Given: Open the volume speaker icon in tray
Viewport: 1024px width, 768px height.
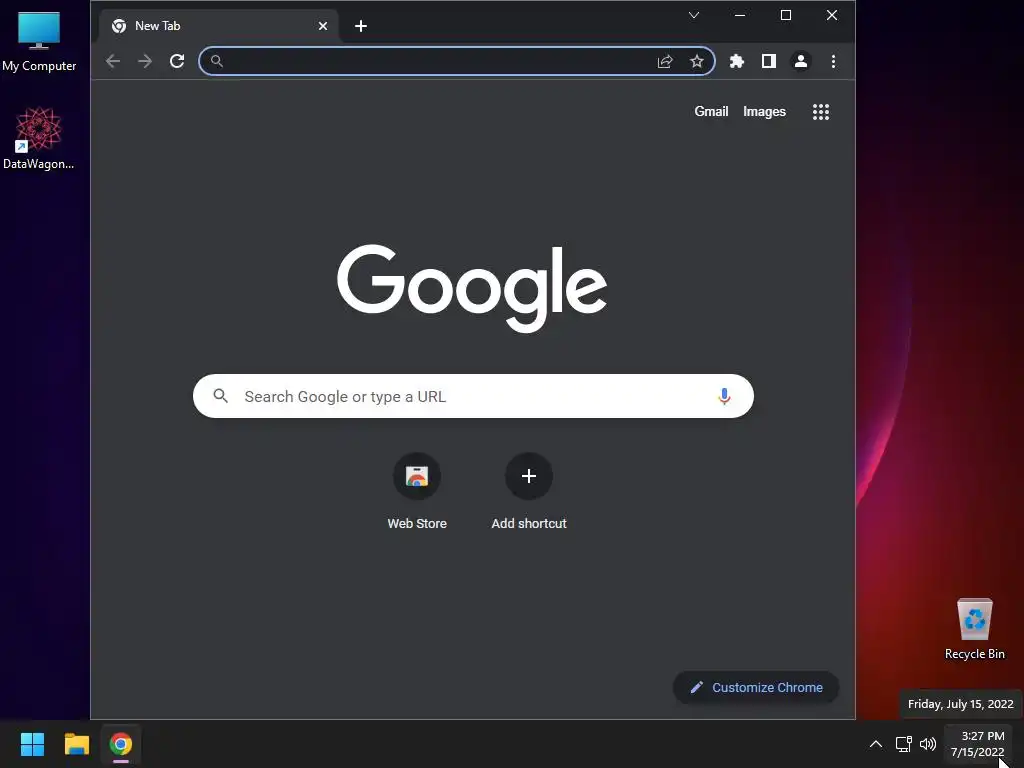Looking at the screenshot, I should click(927, 744).
